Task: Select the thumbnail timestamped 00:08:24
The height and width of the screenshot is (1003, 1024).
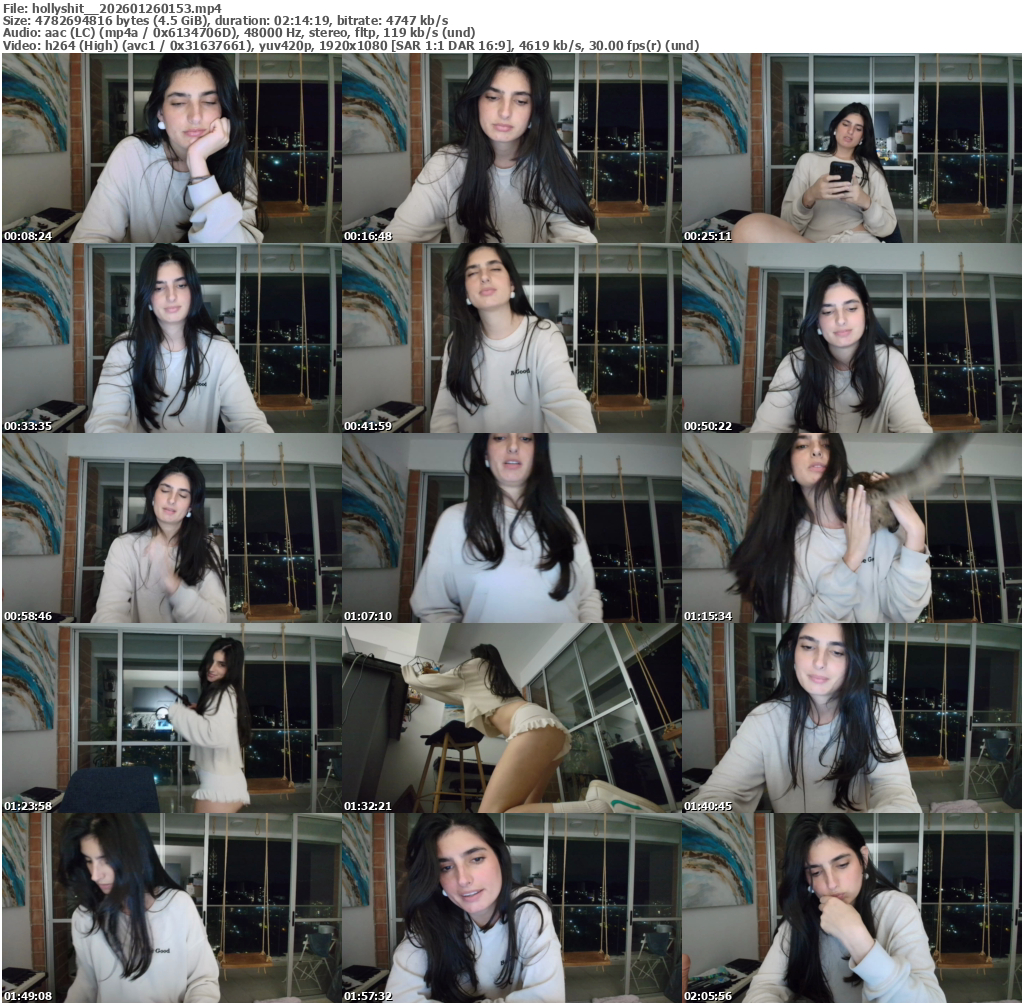Action: (x=171, y=148)
